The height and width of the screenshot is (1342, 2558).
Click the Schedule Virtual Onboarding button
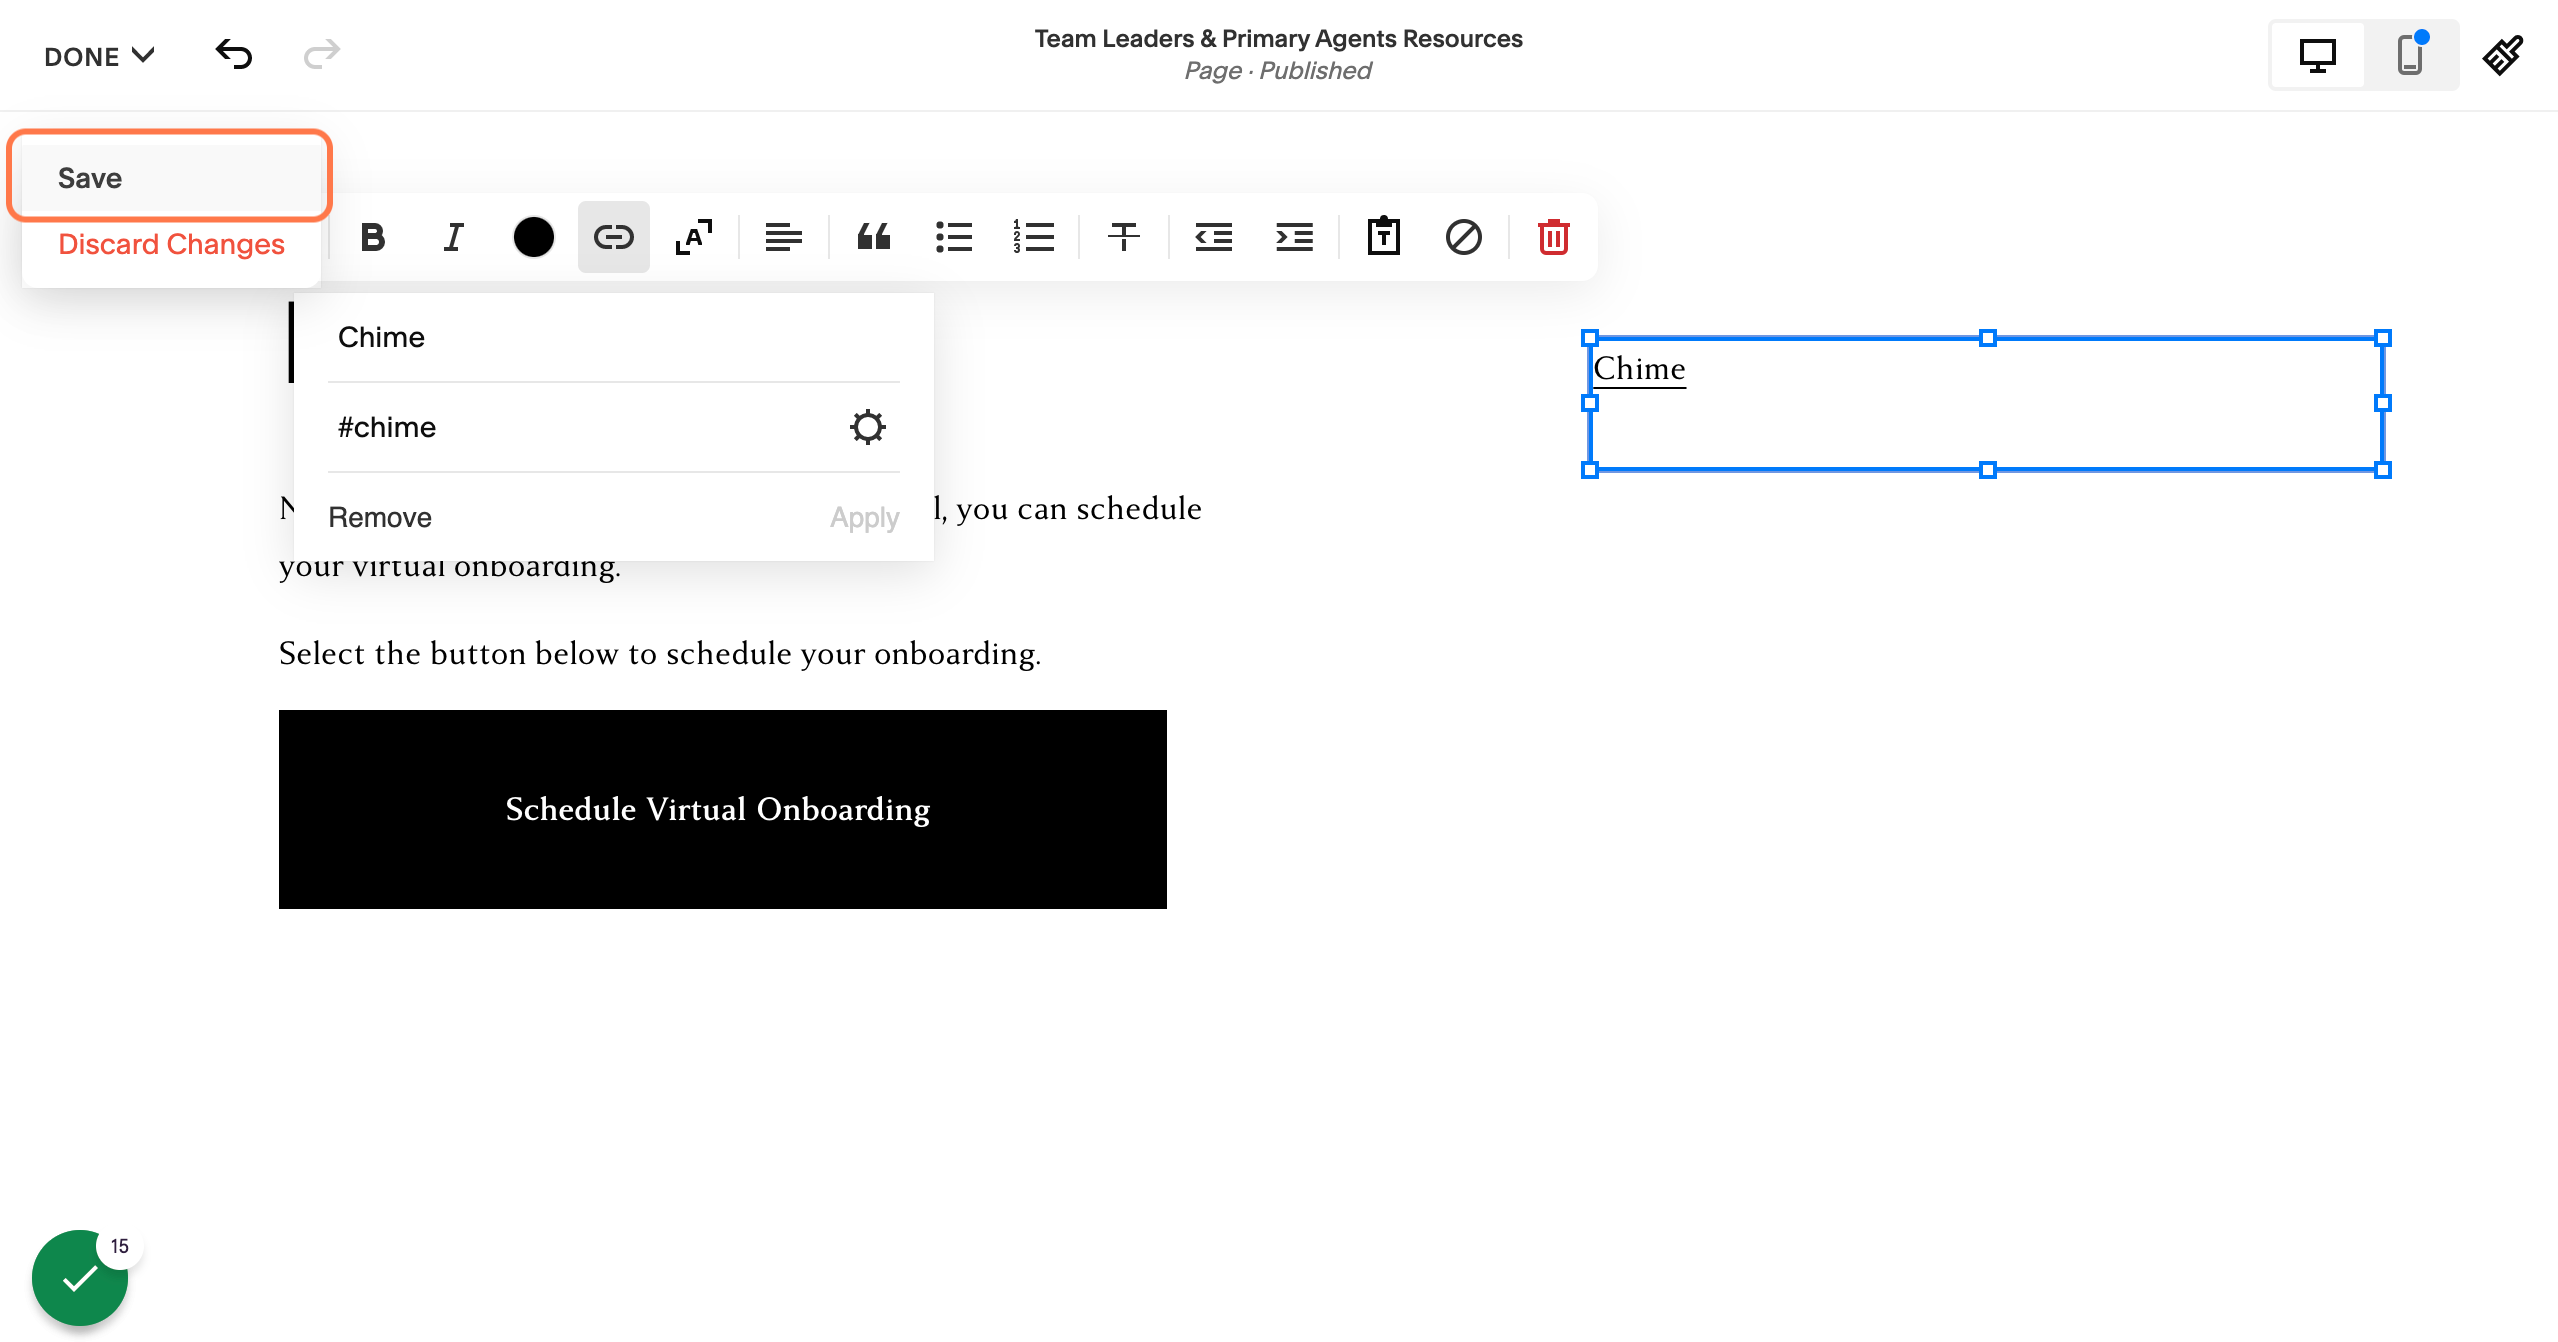pyautogui.click(x=723, y=809)
